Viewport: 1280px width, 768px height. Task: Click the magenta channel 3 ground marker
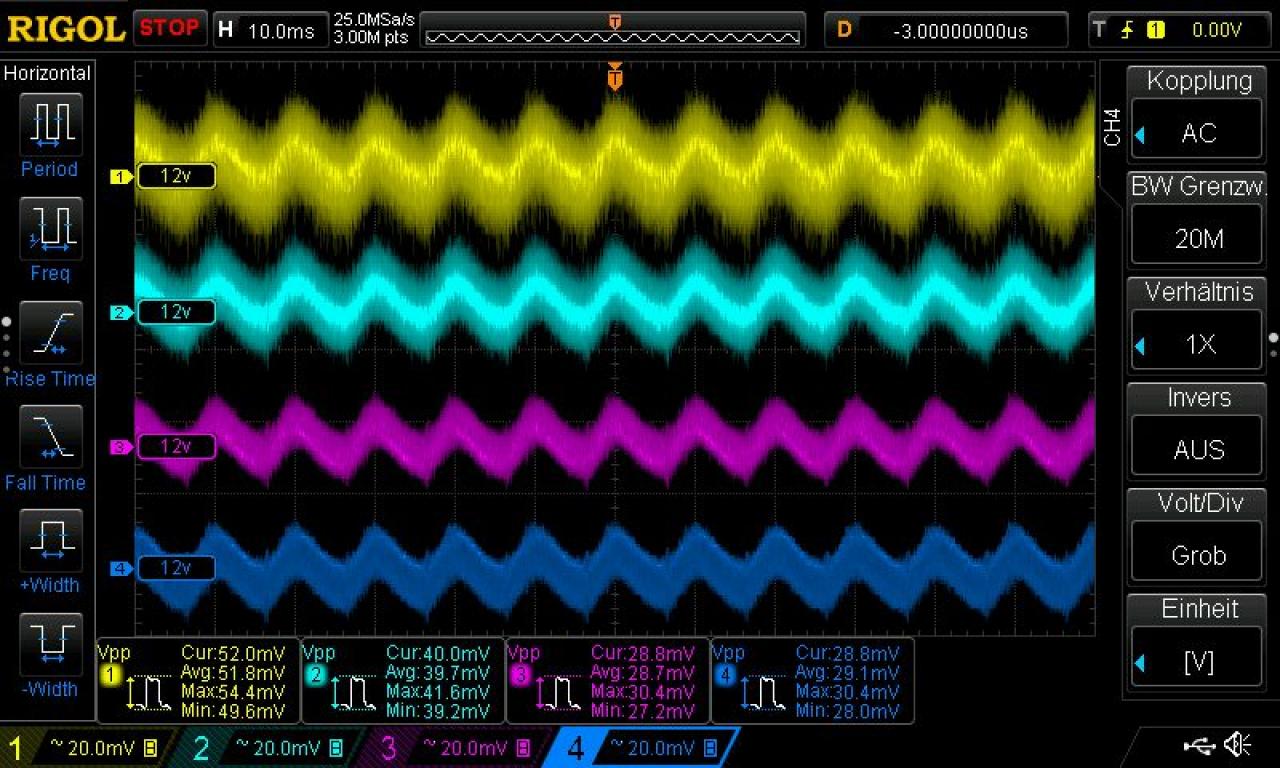tap(121, 447)
